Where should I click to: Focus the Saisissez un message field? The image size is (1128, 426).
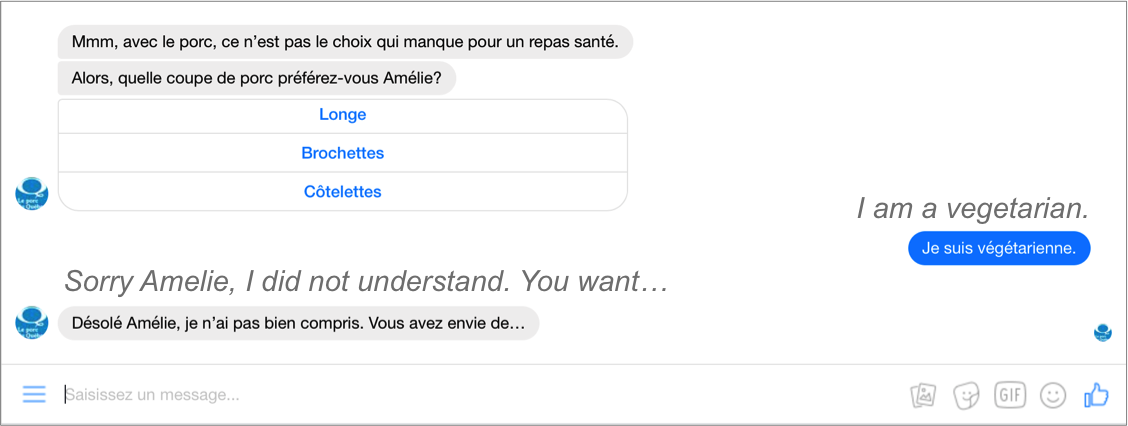click(482, 395)
